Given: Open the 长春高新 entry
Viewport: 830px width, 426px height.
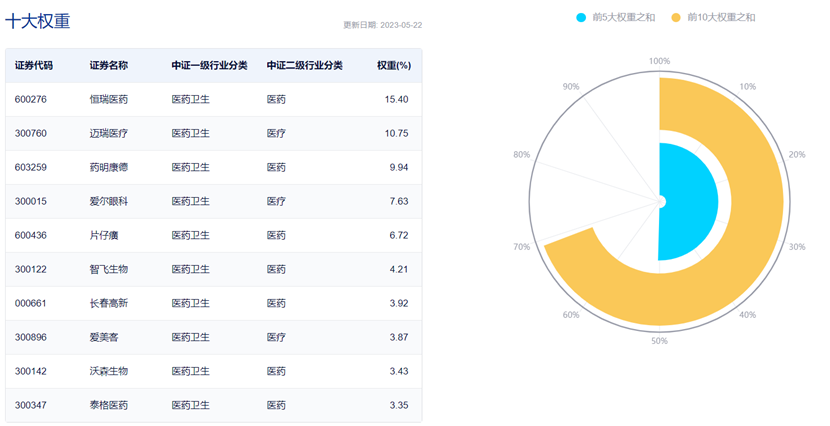Looking at the screenshot, I should click(x=109, y=303).
